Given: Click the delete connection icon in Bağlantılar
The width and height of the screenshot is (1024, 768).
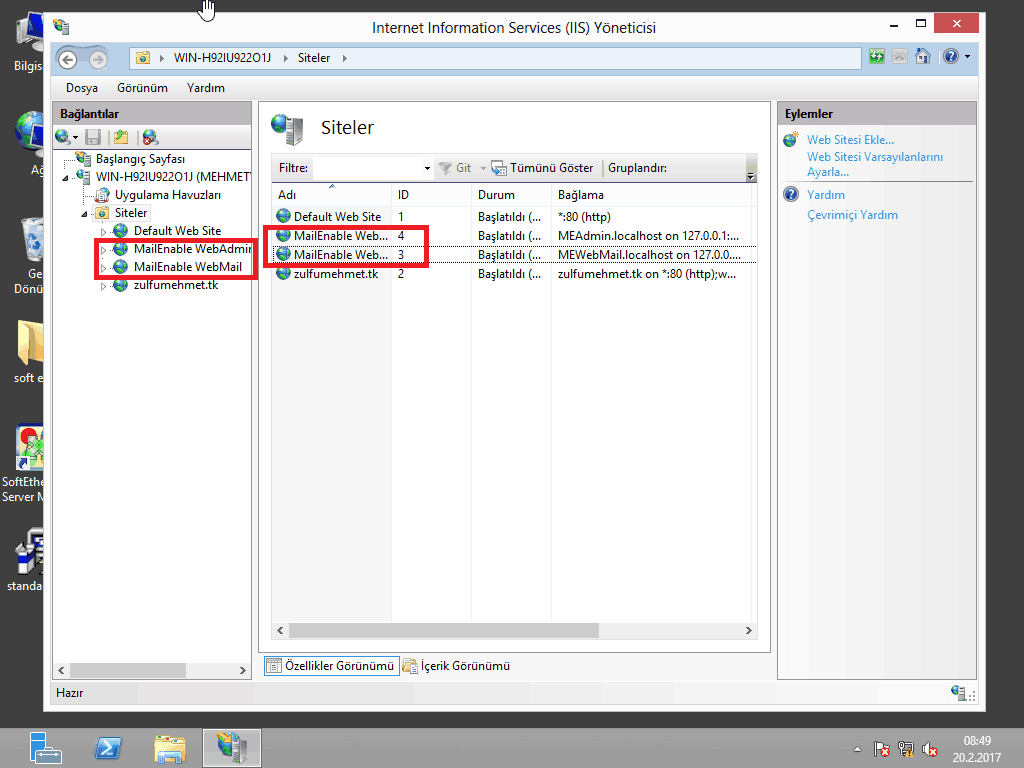Looking at the screenshot, I should click(150, 137).
